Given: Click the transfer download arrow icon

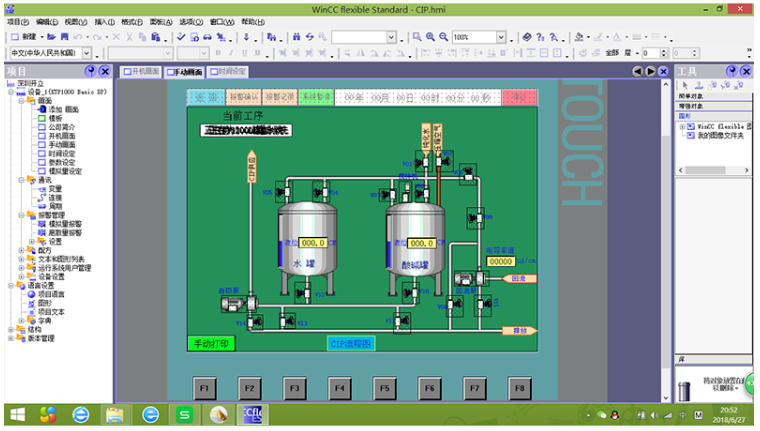Looking at the screenshot, I should click(246, 37).
